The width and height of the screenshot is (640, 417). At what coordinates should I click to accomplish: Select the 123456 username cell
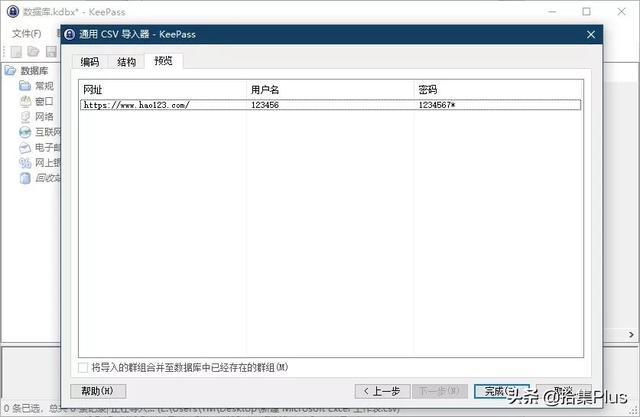265,105
